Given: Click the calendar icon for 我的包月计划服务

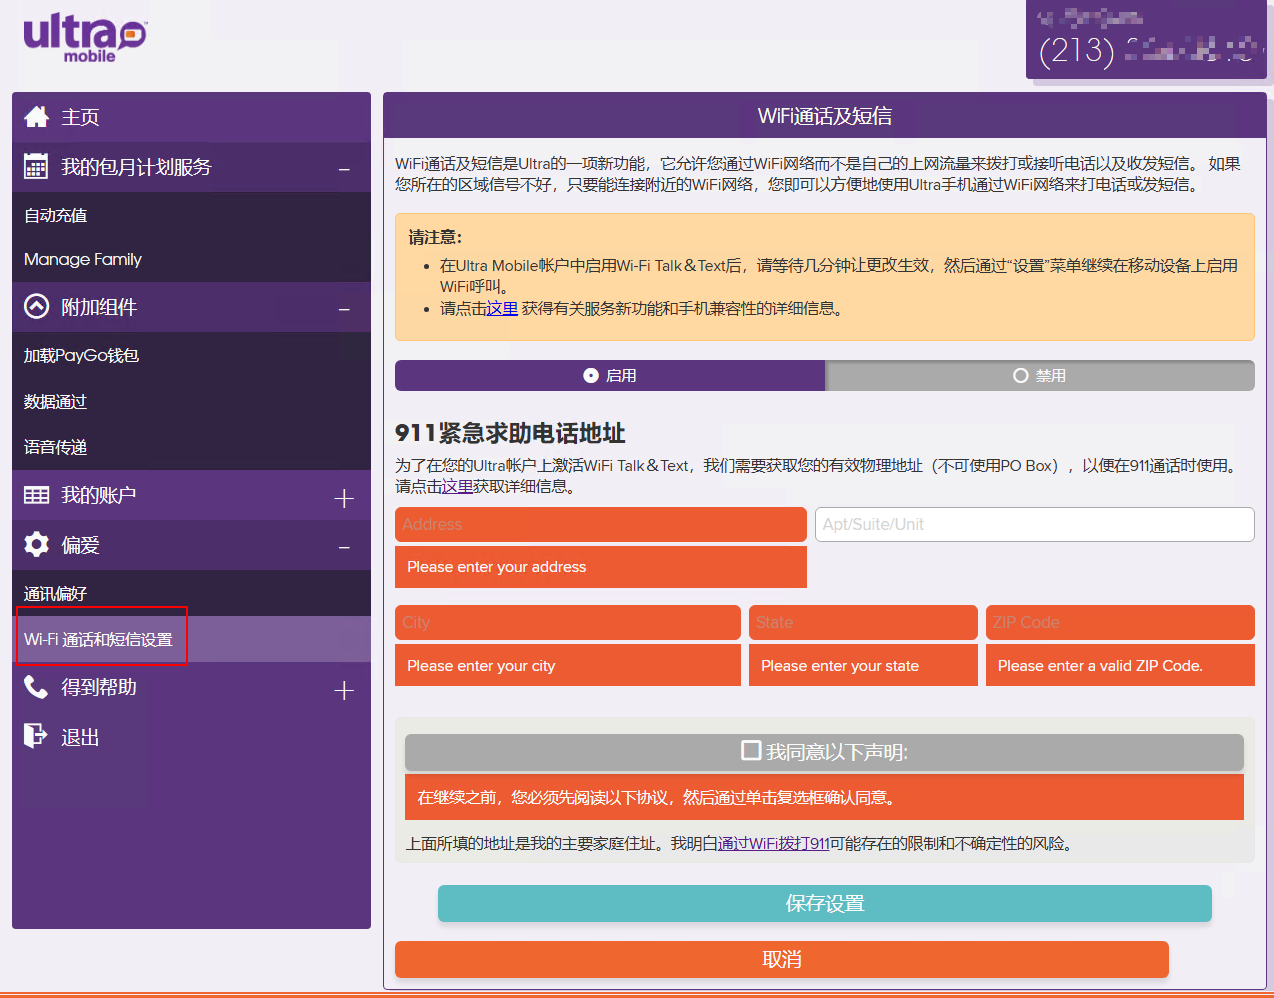Looking at the screenshot, I should click(x=36, y=167).
